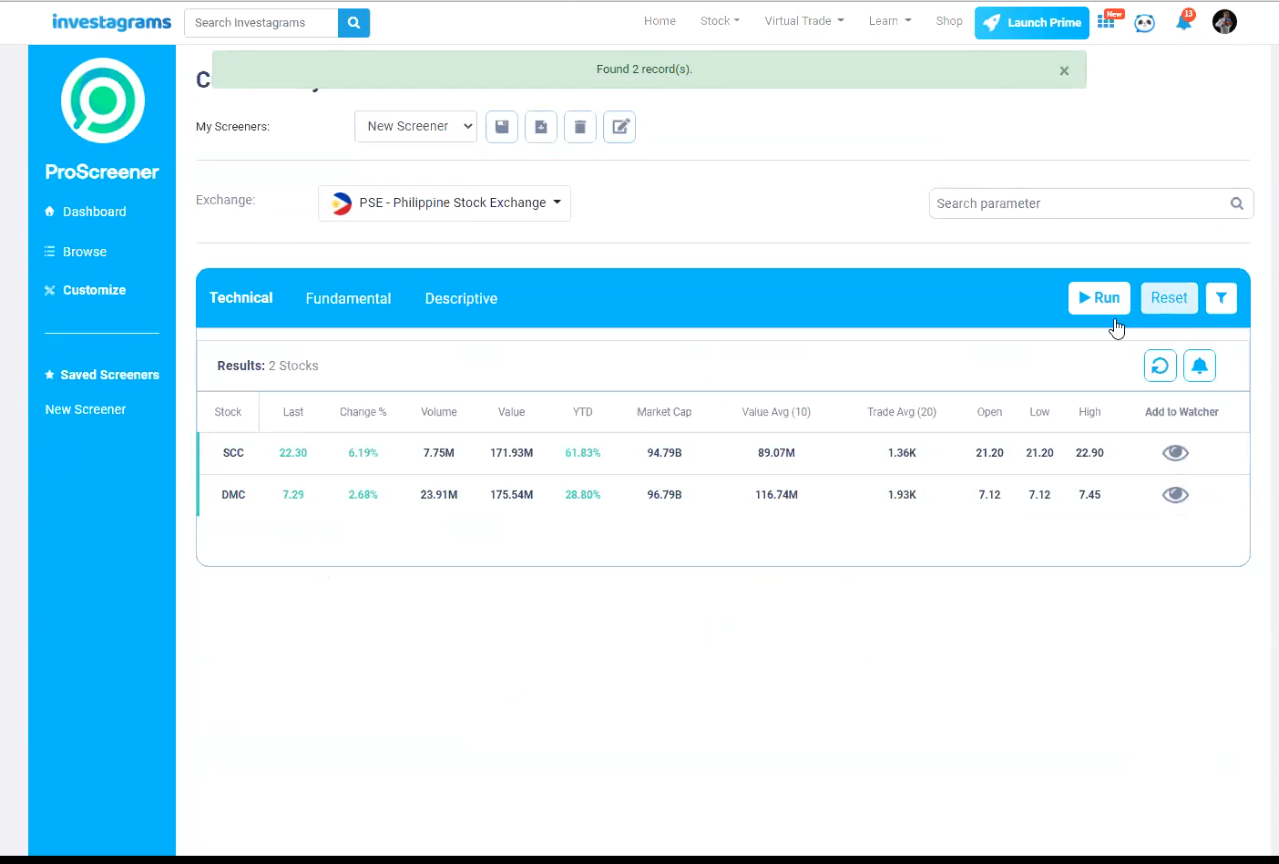The width and height of the screenshot is (1279, 864).
Task: Click DMC market cap 96.79B
Action: coord(664,495)
